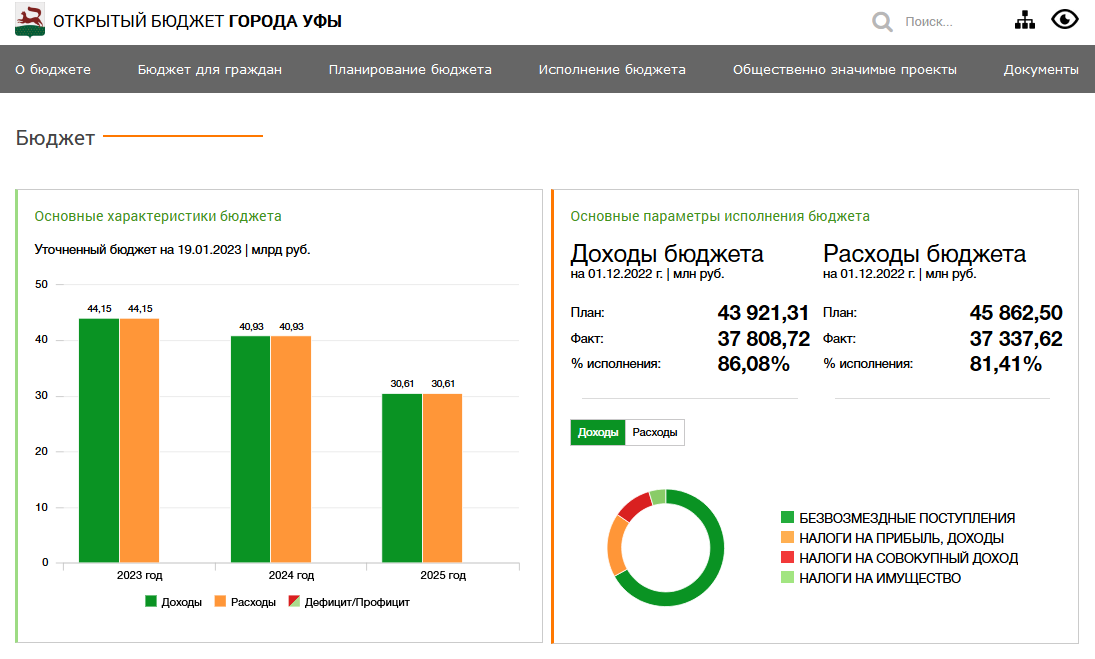Click green Доходы bar for 2023 год
This screenshot has width=1095, height=659.
pyautogui.click(x=98, y=440)
